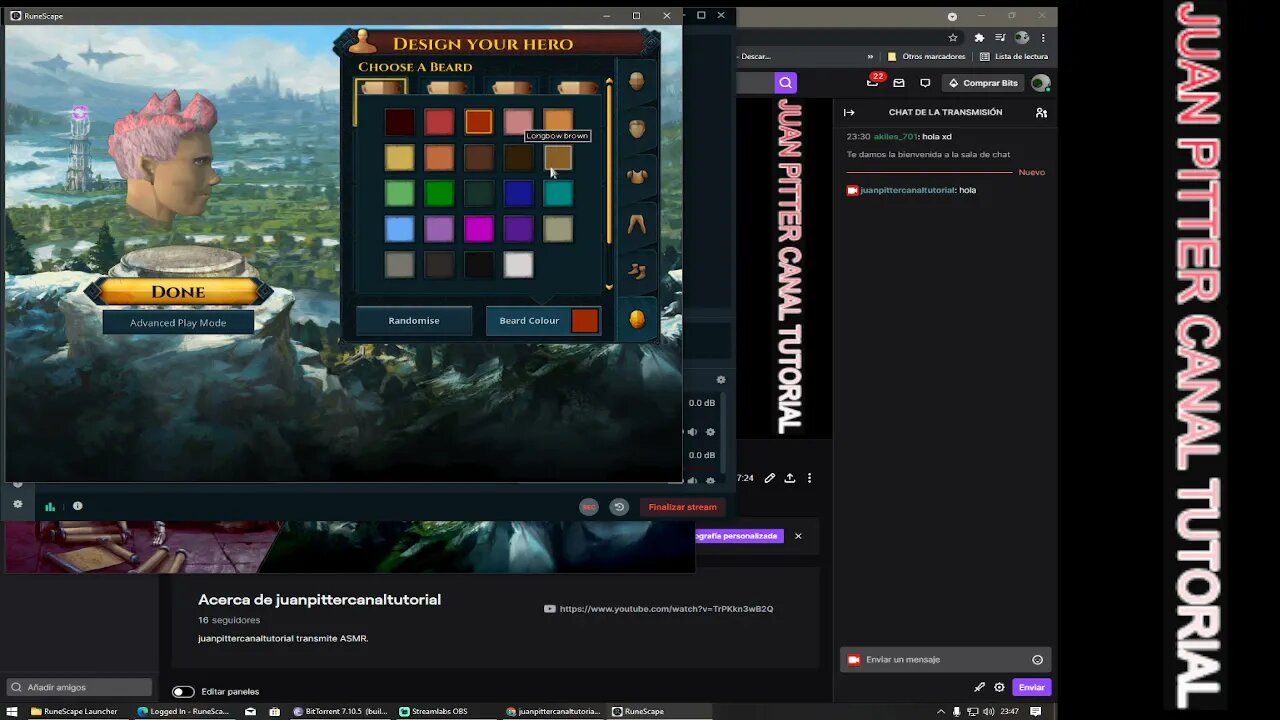
Task: Open Windows notification center
Action: (1035, 711)
